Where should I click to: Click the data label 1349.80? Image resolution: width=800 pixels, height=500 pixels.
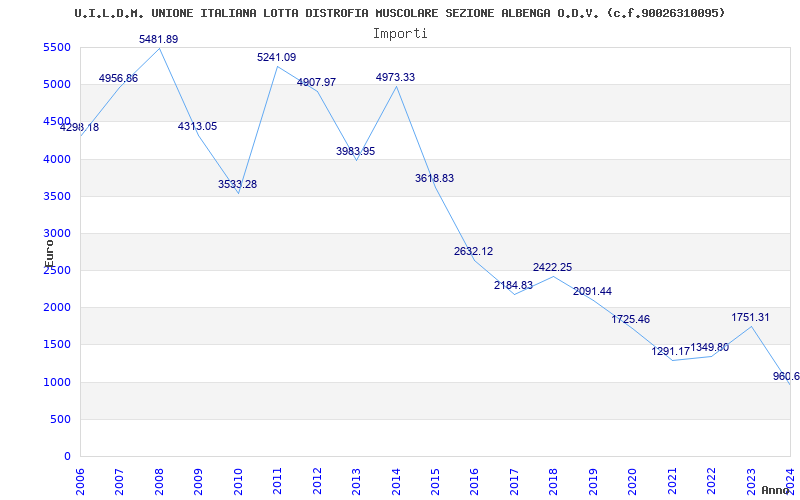point(710,347)
